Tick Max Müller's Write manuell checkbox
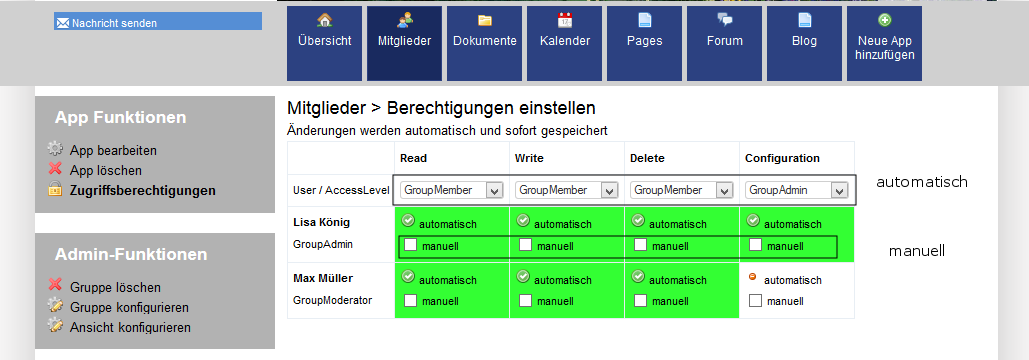This screenshot has width=1029, height=360. point(526,300)
